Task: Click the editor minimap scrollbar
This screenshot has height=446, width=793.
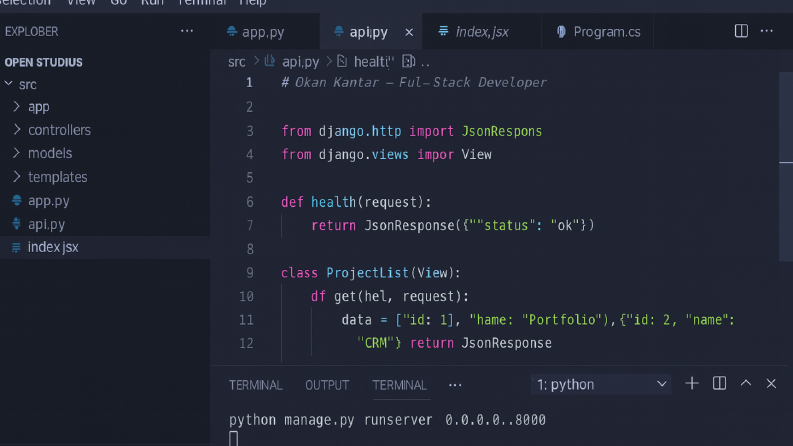Action: (785, 167)
